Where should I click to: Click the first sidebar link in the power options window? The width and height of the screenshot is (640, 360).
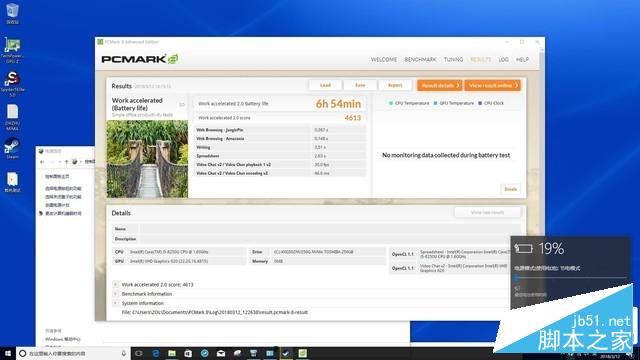click(57, 176)
